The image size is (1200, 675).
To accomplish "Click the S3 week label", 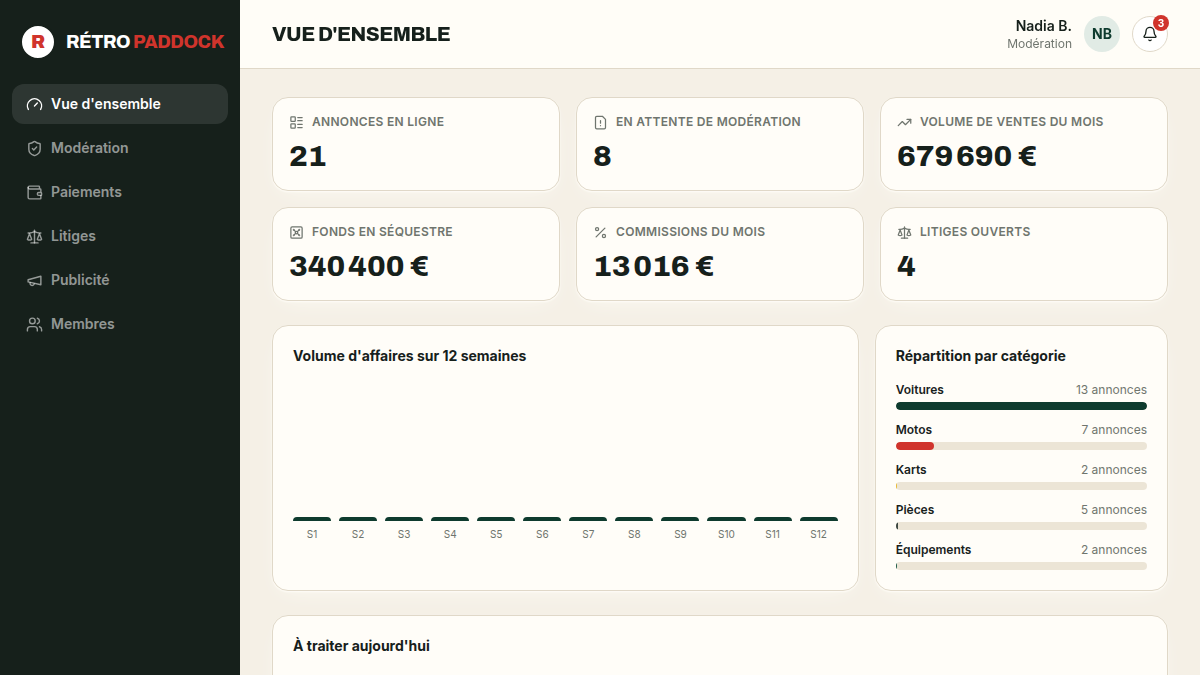I will [404, 535].
